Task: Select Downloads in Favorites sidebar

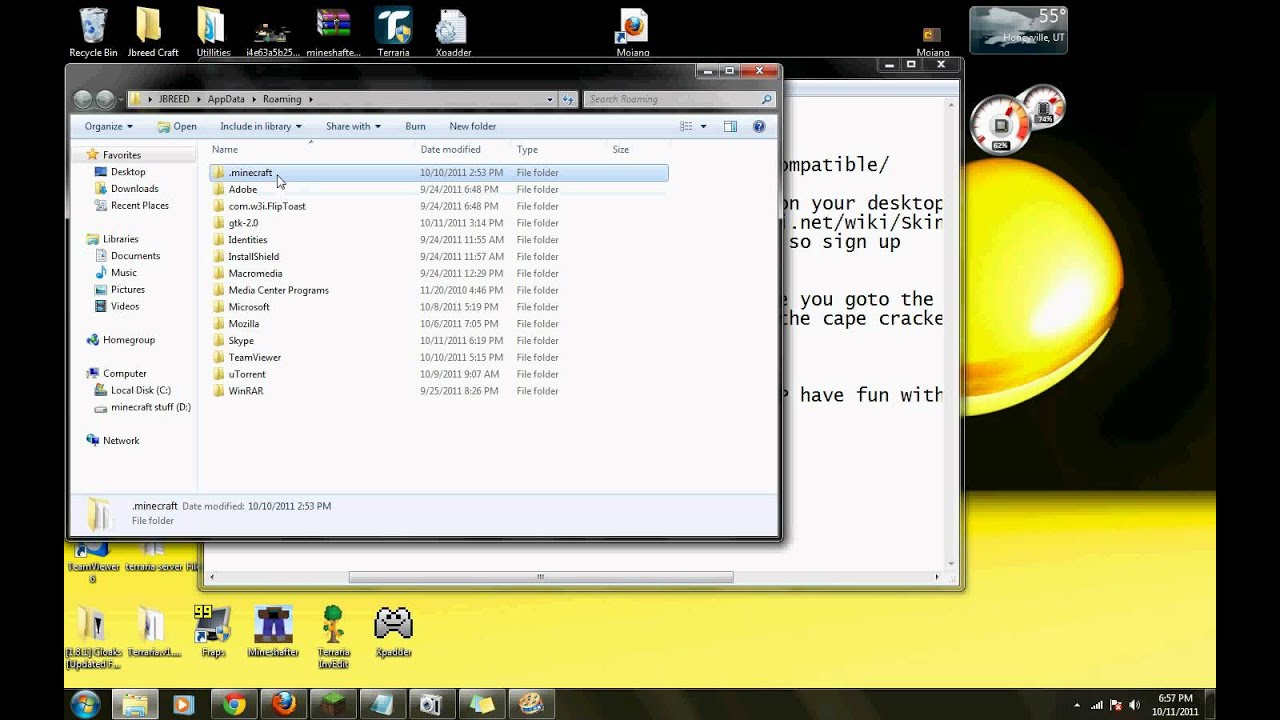Action: [134, 189]
